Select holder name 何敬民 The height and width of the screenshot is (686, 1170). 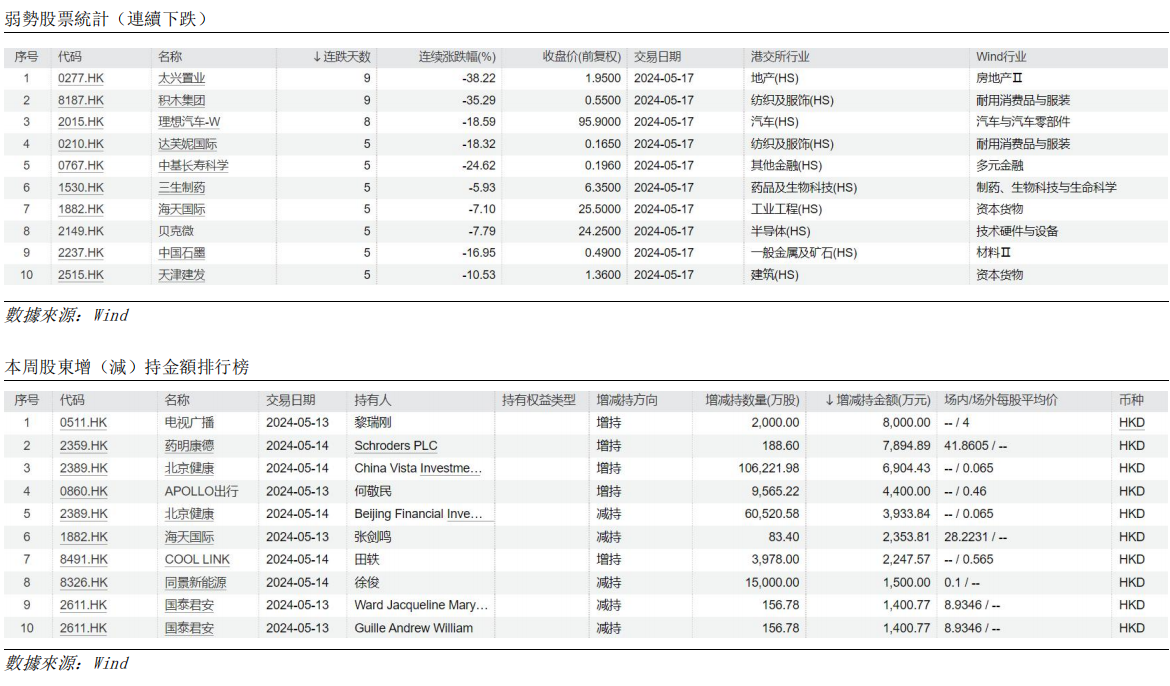coord(372,491)
